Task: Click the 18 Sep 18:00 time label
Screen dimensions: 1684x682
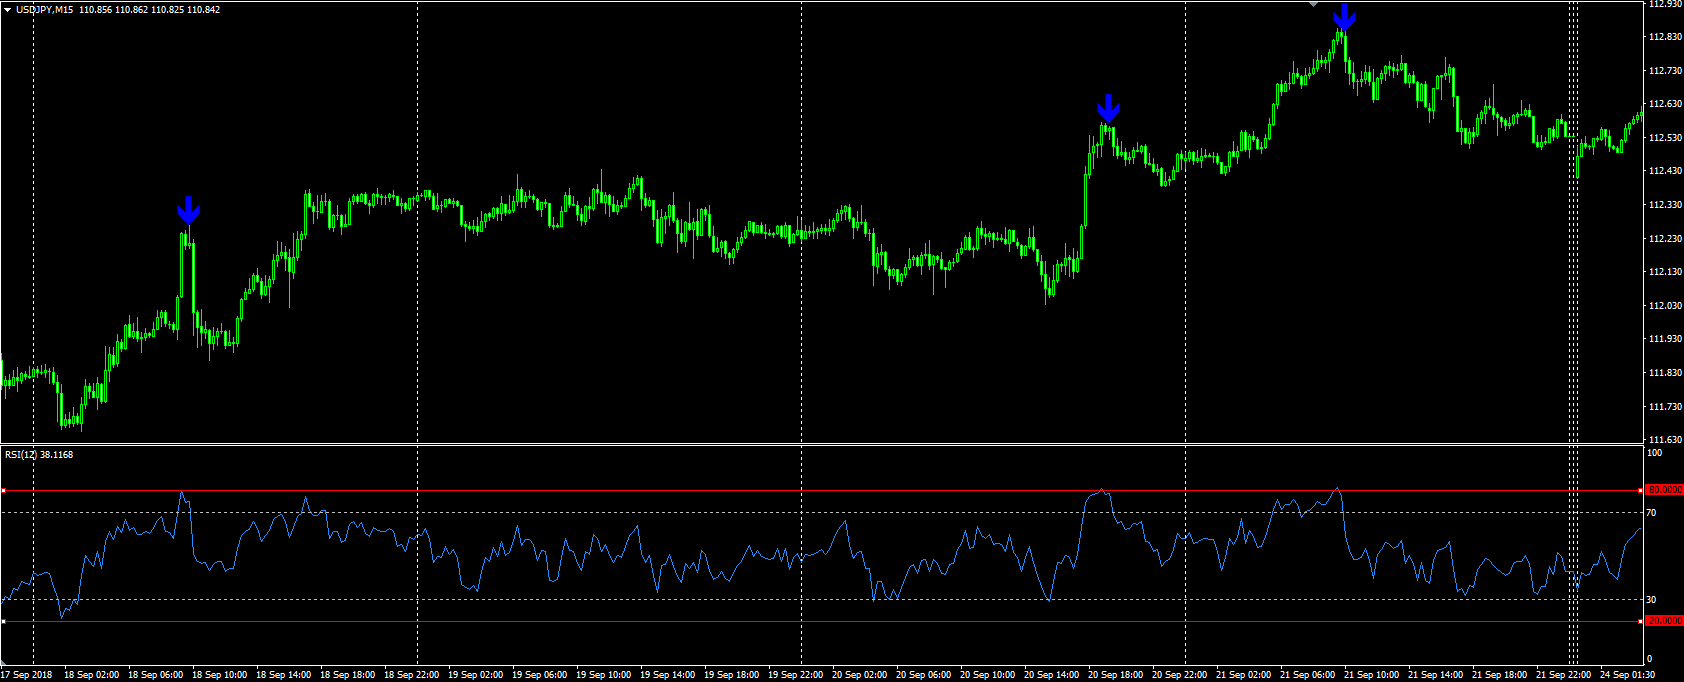Action: 348,675
